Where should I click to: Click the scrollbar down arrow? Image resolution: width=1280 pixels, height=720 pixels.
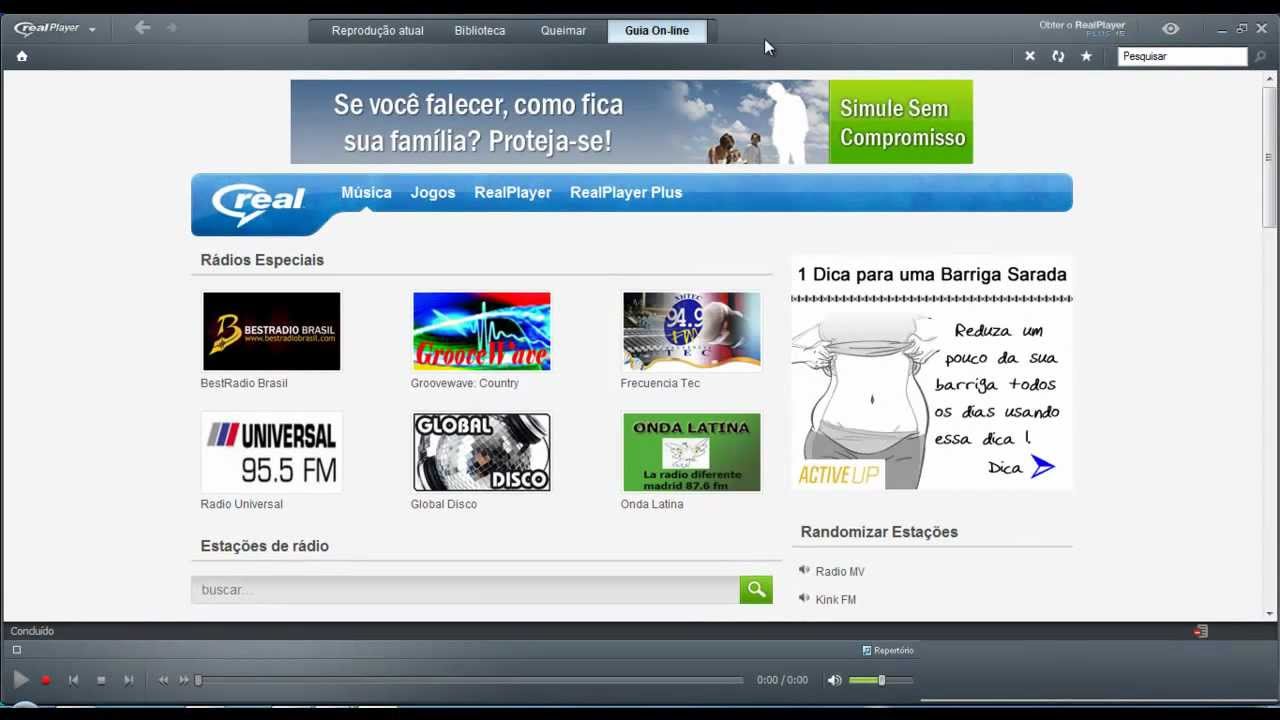point(1270,613)
